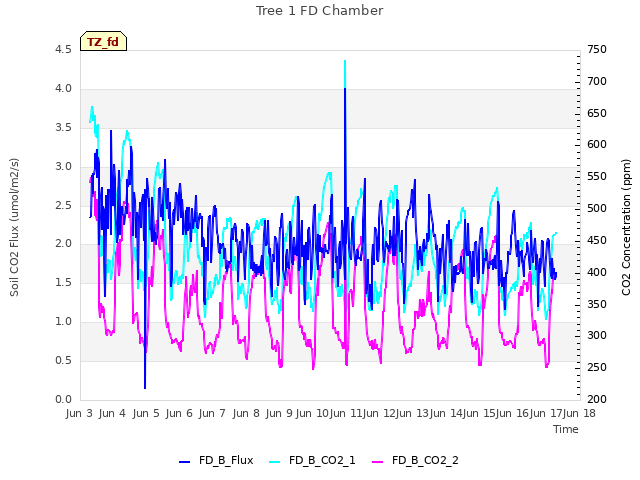Image resolution: width=640 pixels, height=480 pixels.
Task: Click the 400 right axis tick label
Action: (597, 272)
